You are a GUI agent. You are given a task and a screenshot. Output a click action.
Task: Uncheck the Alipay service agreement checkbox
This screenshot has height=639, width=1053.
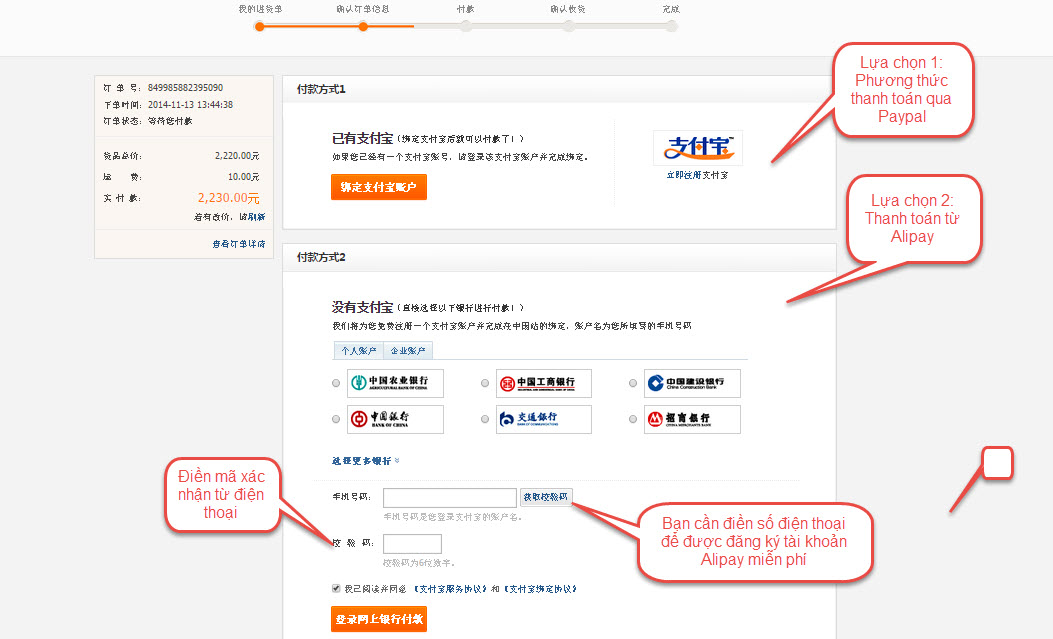pyautogui.click(x=336, y=588)
